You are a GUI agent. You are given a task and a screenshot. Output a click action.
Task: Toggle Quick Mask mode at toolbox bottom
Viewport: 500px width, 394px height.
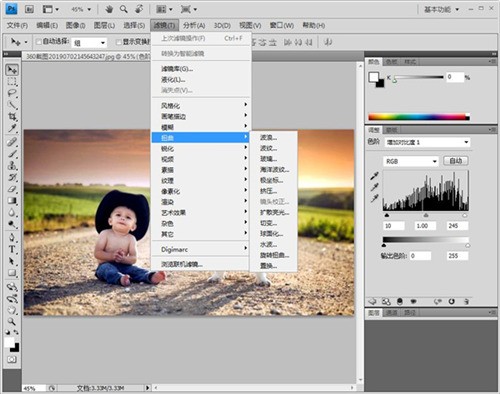coord(12,359)
